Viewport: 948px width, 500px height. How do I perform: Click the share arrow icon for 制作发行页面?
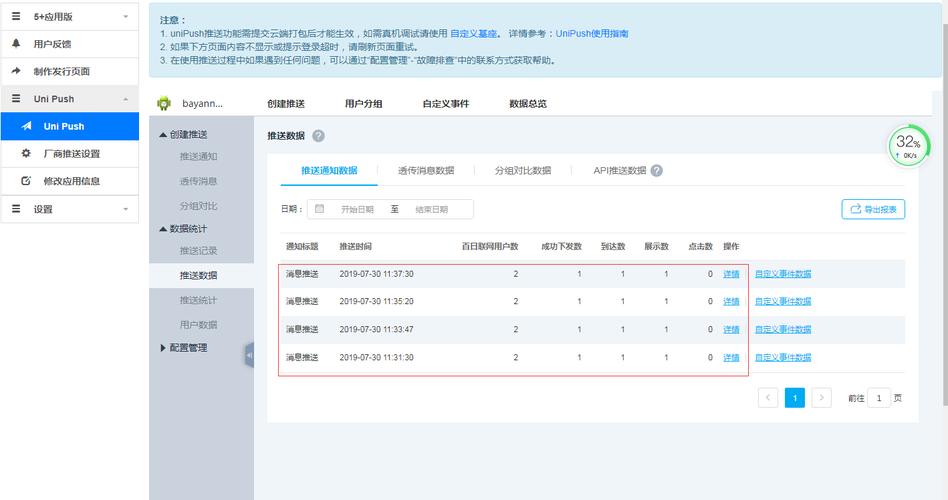(16, 71)
